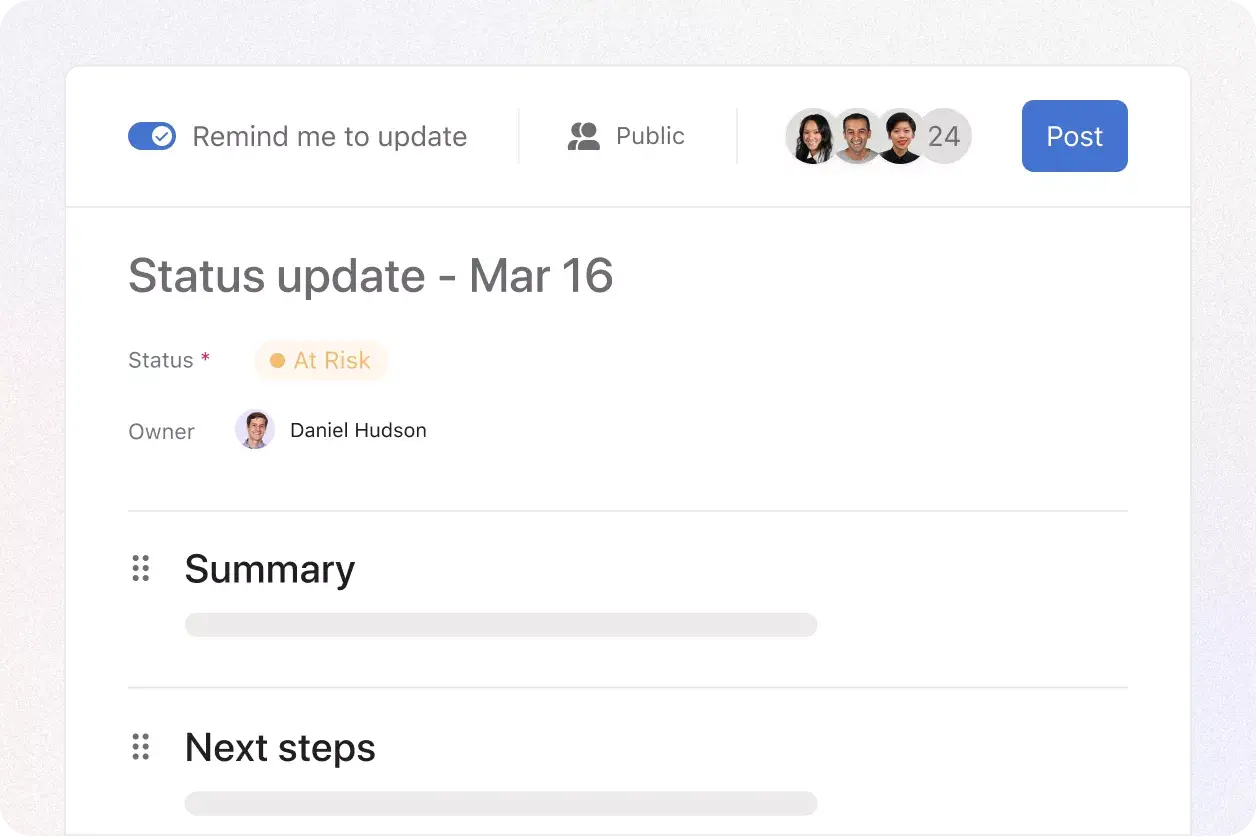Click the Summary placeholder bar
The width and height of the screenshot is (1256, 836).
500,624
